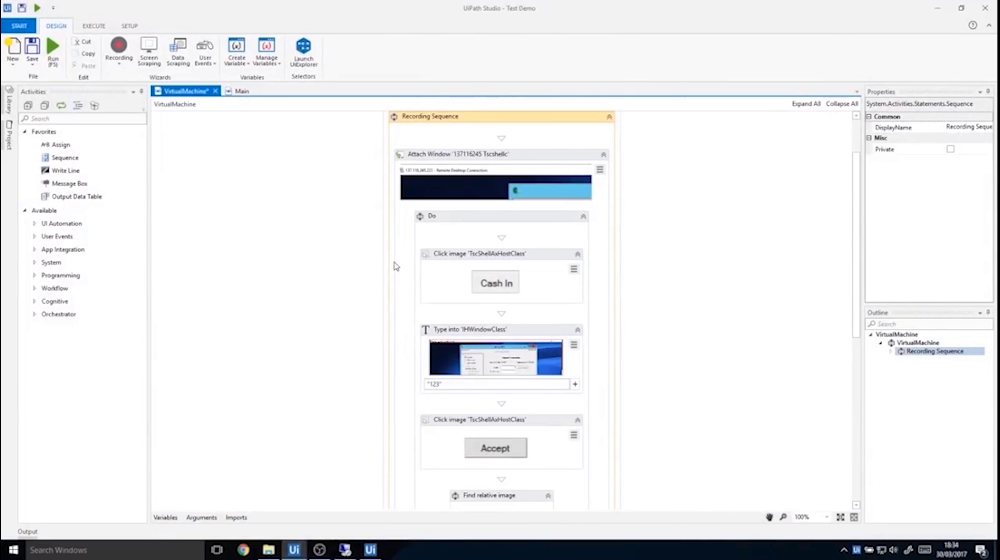The image size is (1000, 560).
Task: Toggle the Private checkbox in Properties
Action: click(x=950, y=149)
